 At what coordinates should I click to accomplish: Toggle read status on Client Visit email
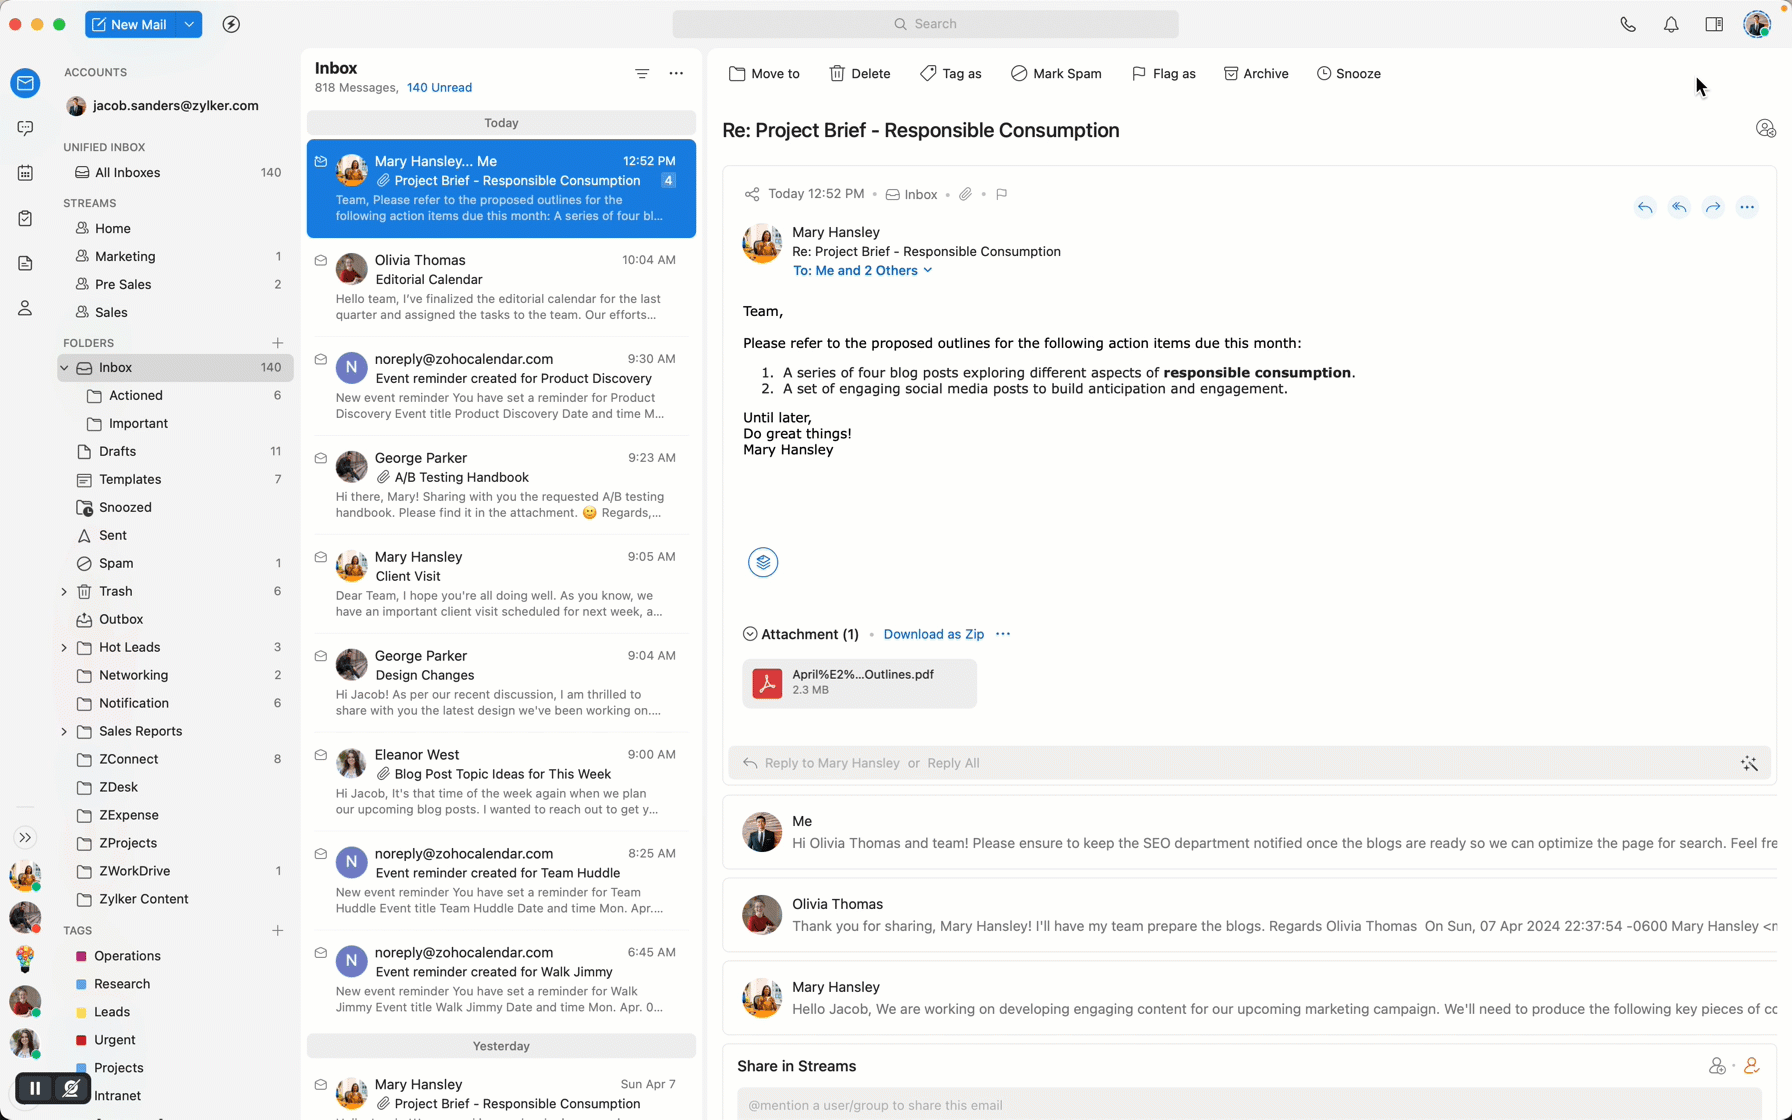(x=321, y=557)
